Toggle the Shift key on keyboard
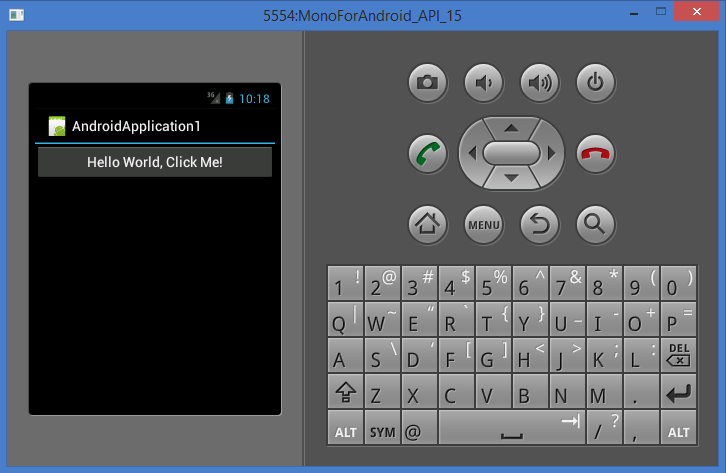 pyautogui.click(x=345, y=393)
